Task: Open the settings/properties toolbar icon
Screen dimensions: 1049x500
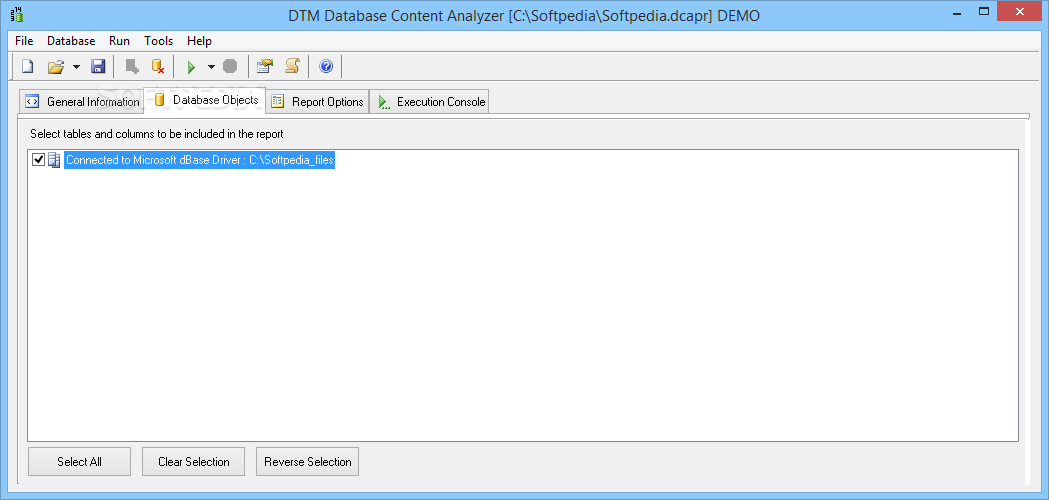Action: [265, 66]
